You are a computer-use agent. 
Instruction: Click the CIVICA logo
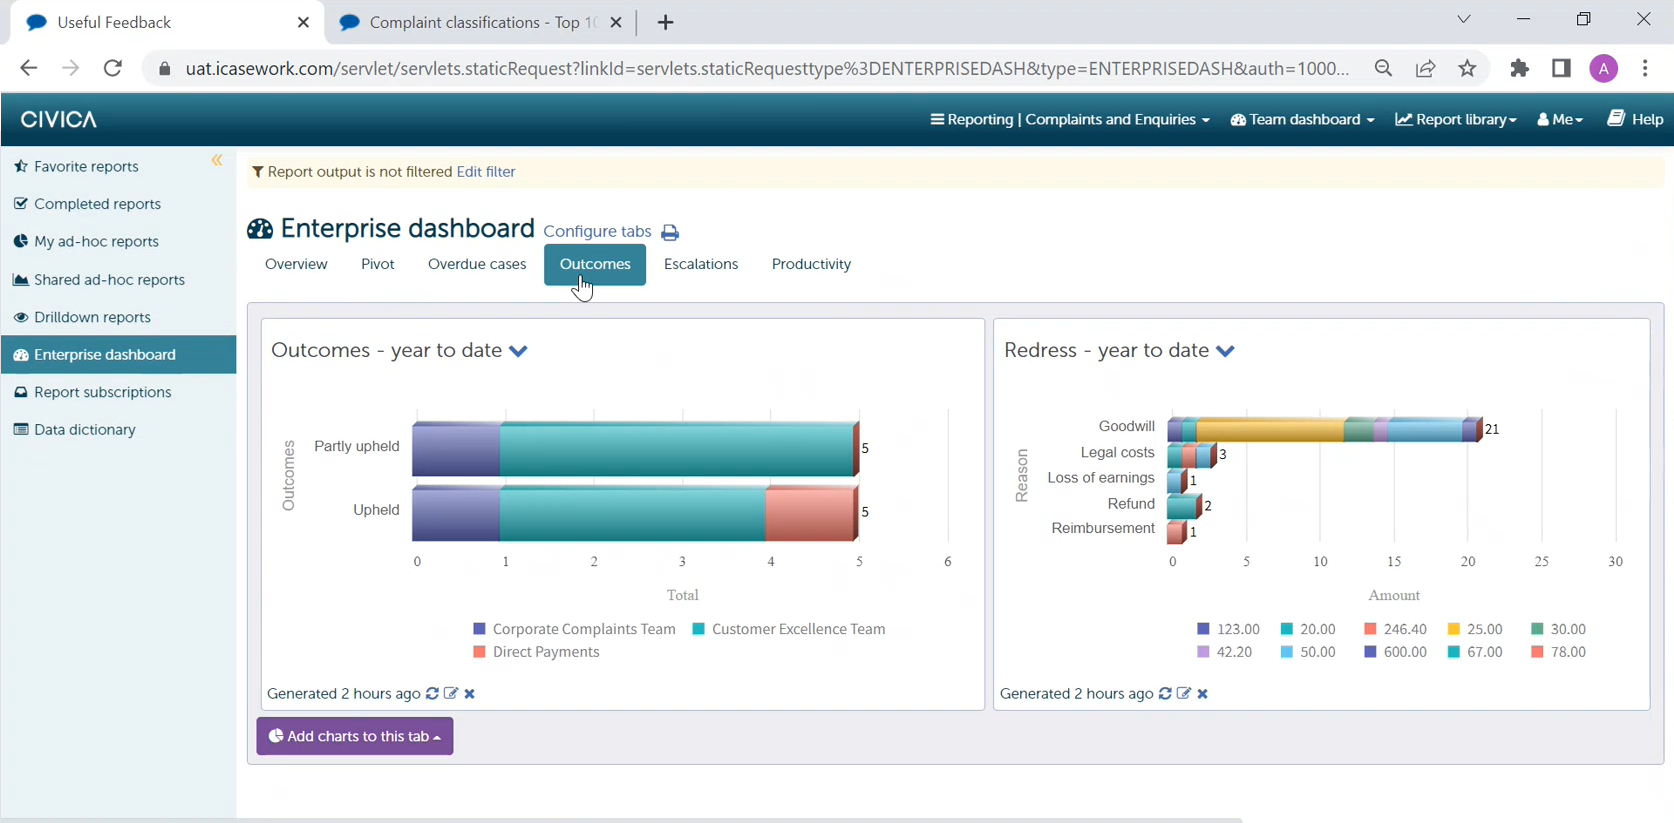click(59, 119)
